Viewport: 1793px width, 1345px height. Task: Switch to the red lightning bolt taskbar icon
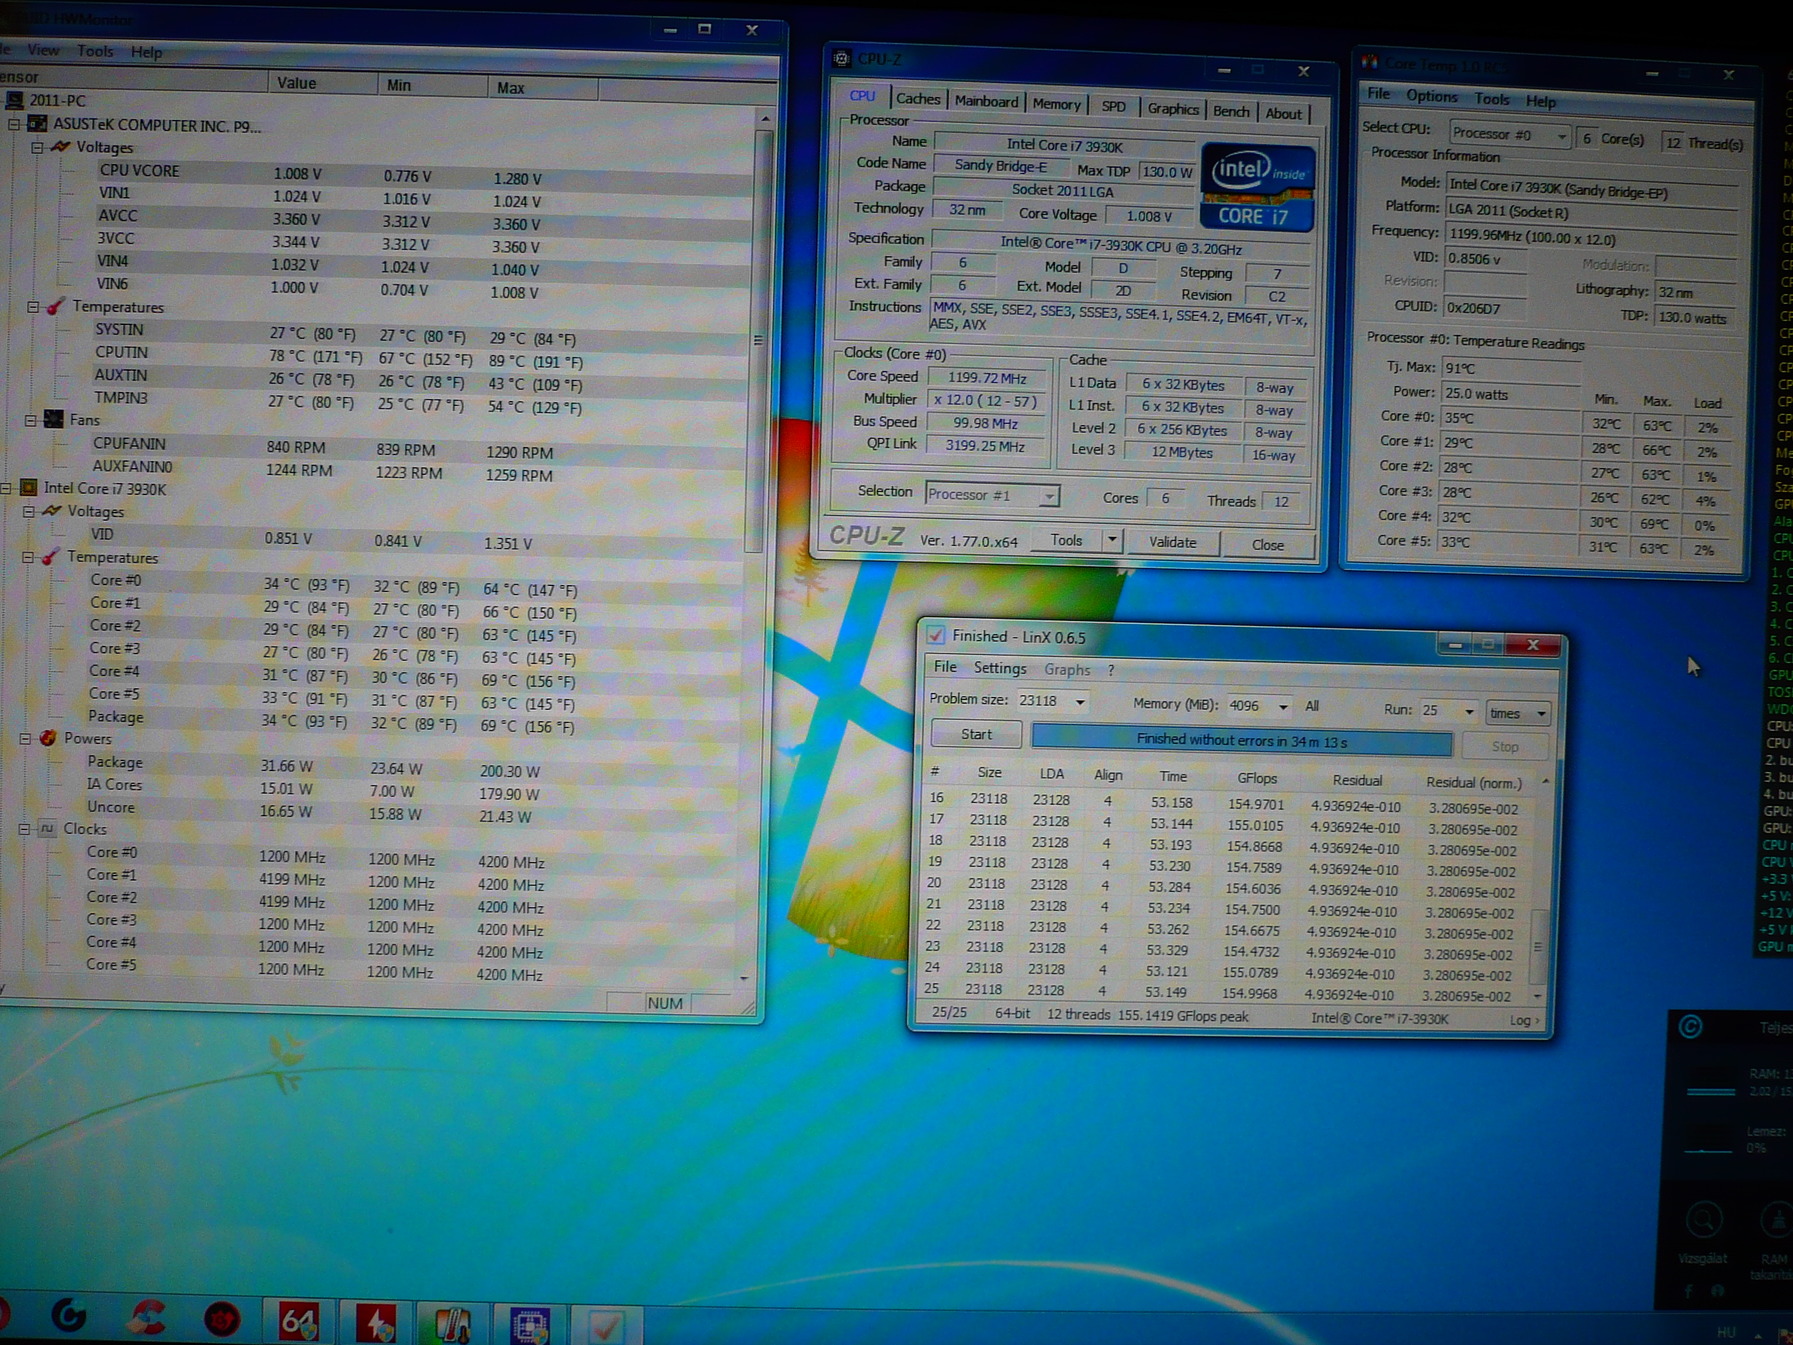[x=376, y=1323]
